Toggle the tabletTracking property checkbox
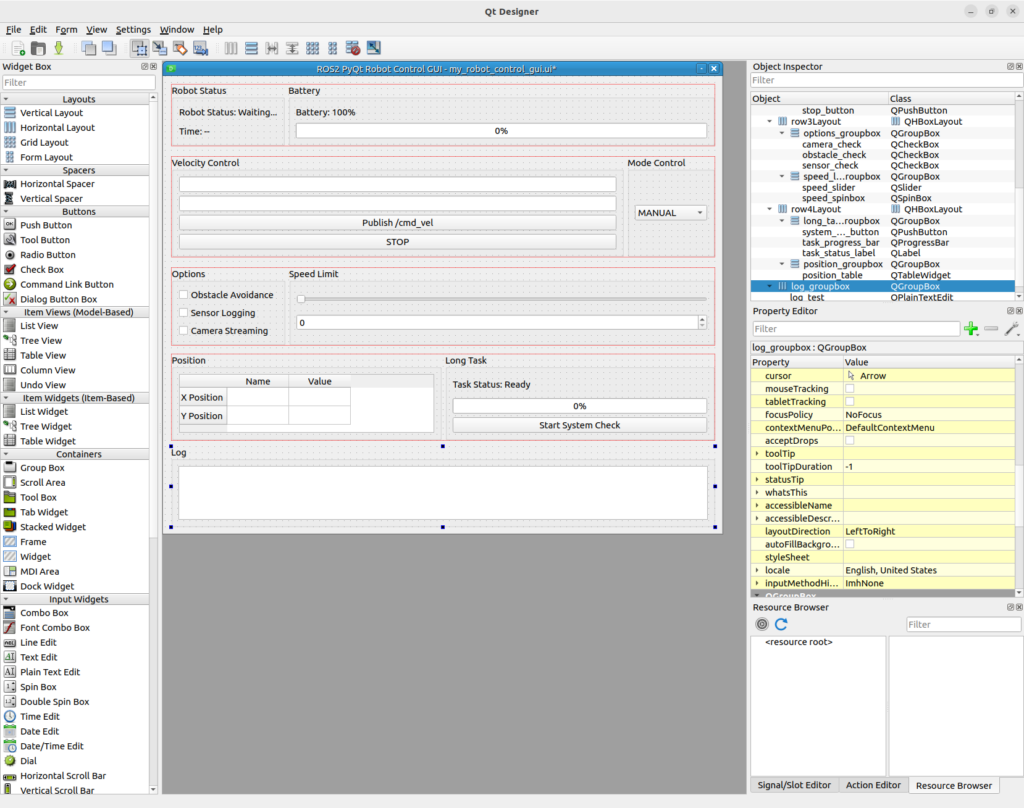 click(x=850, y=402)
